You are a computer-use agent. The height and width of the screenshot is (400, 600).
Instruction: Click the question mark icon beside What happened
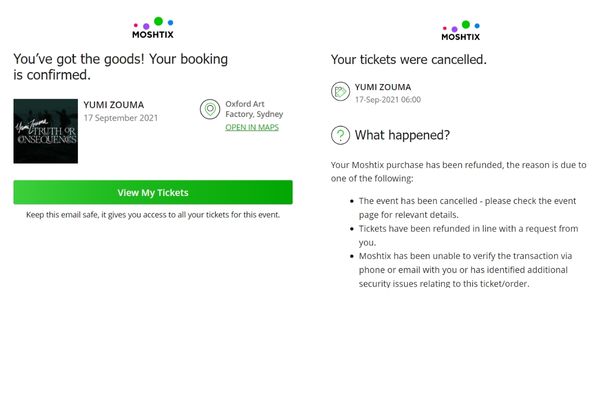pos(340,135)
